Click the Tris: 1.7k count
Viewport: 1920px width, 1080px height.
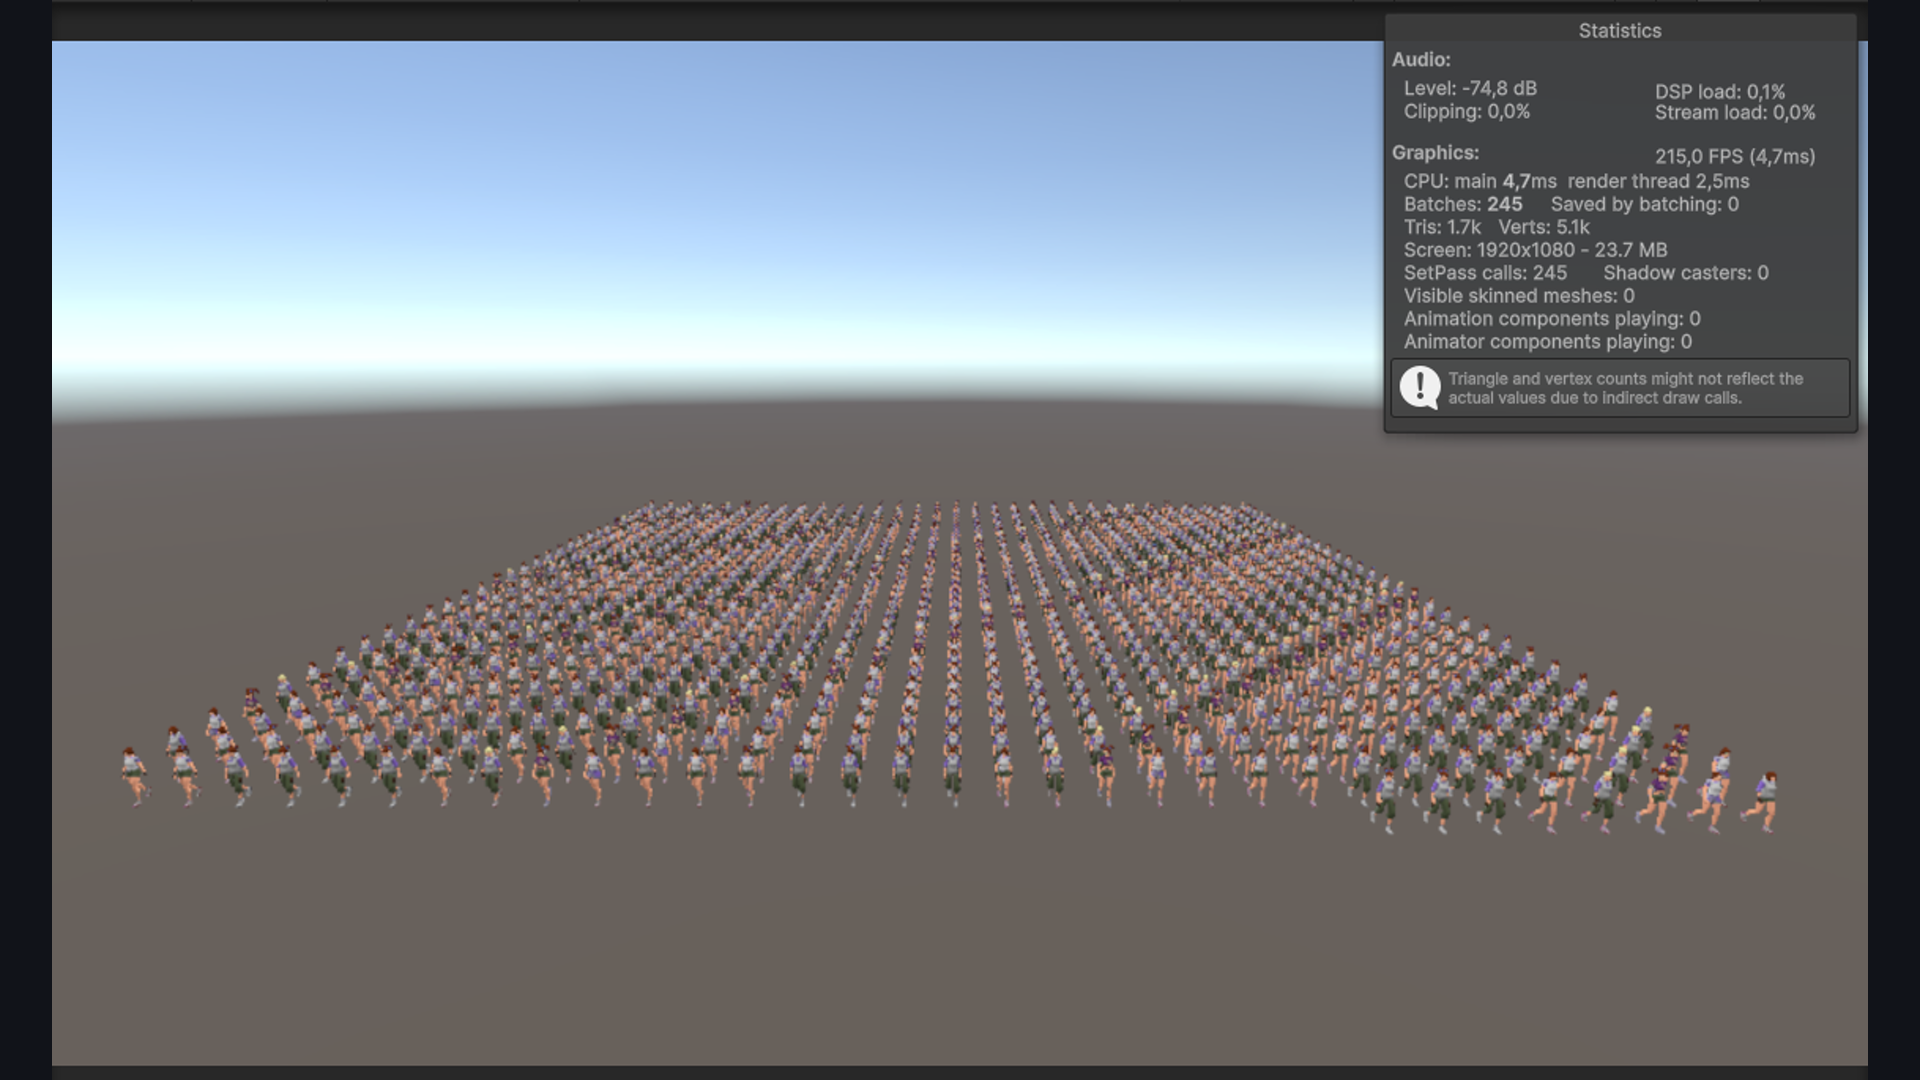1442,228
